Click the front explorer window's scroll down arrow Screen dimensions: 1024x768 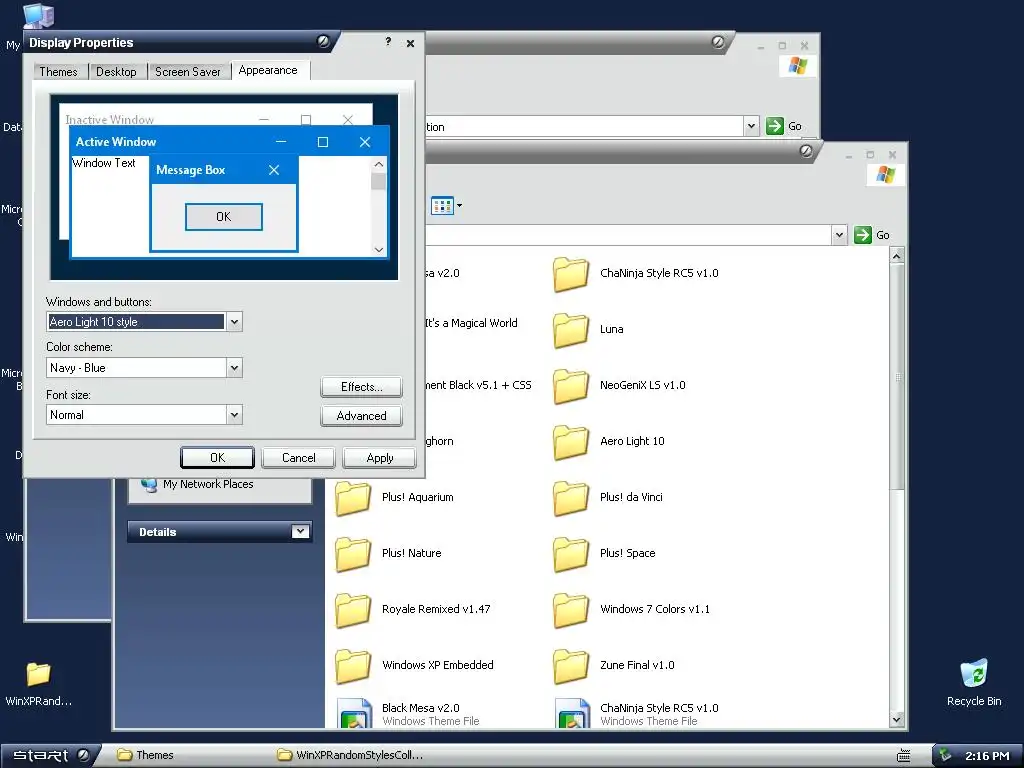click(897, 720)
